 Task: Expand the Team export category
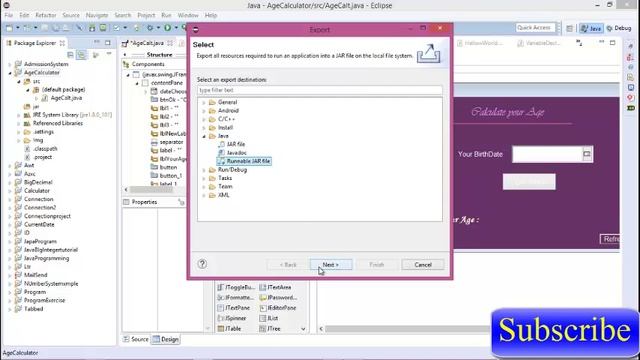[x=204, y=187]
